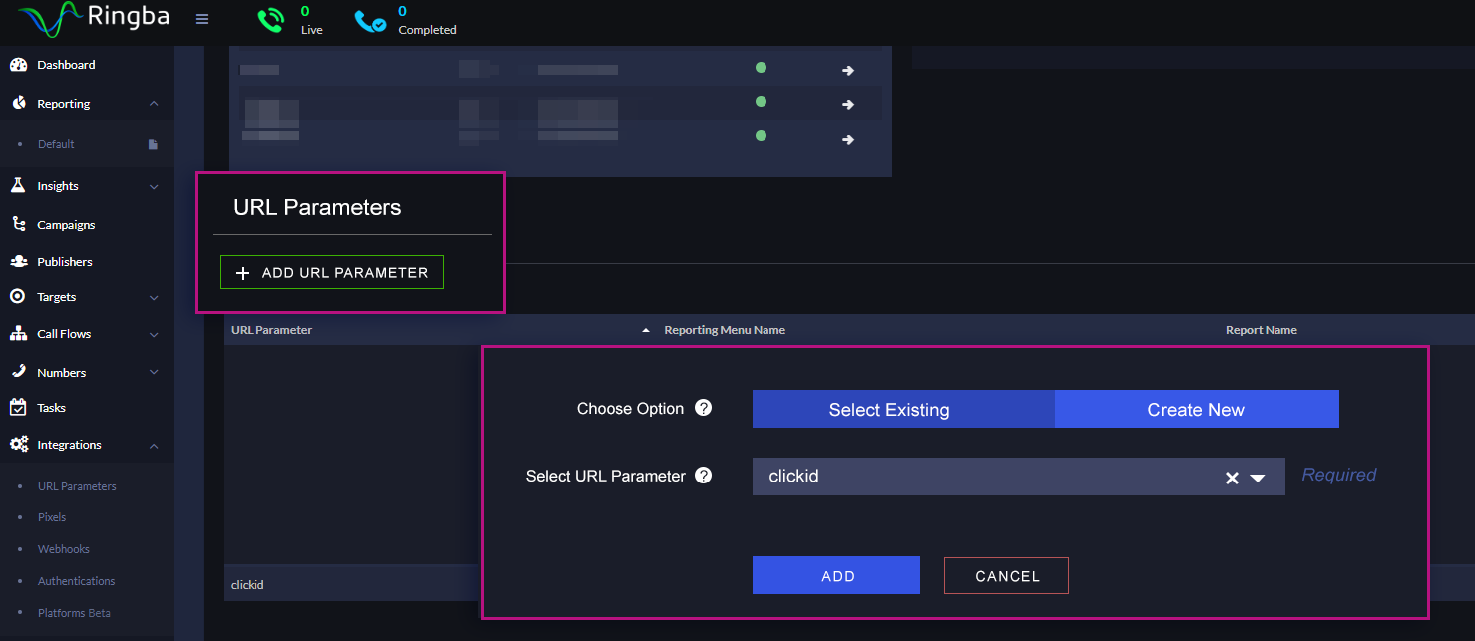The width and height of the screenshot is (1475, 641).
Task: Toggle the hamburger sidebar menu
Action: pos(202,19)
